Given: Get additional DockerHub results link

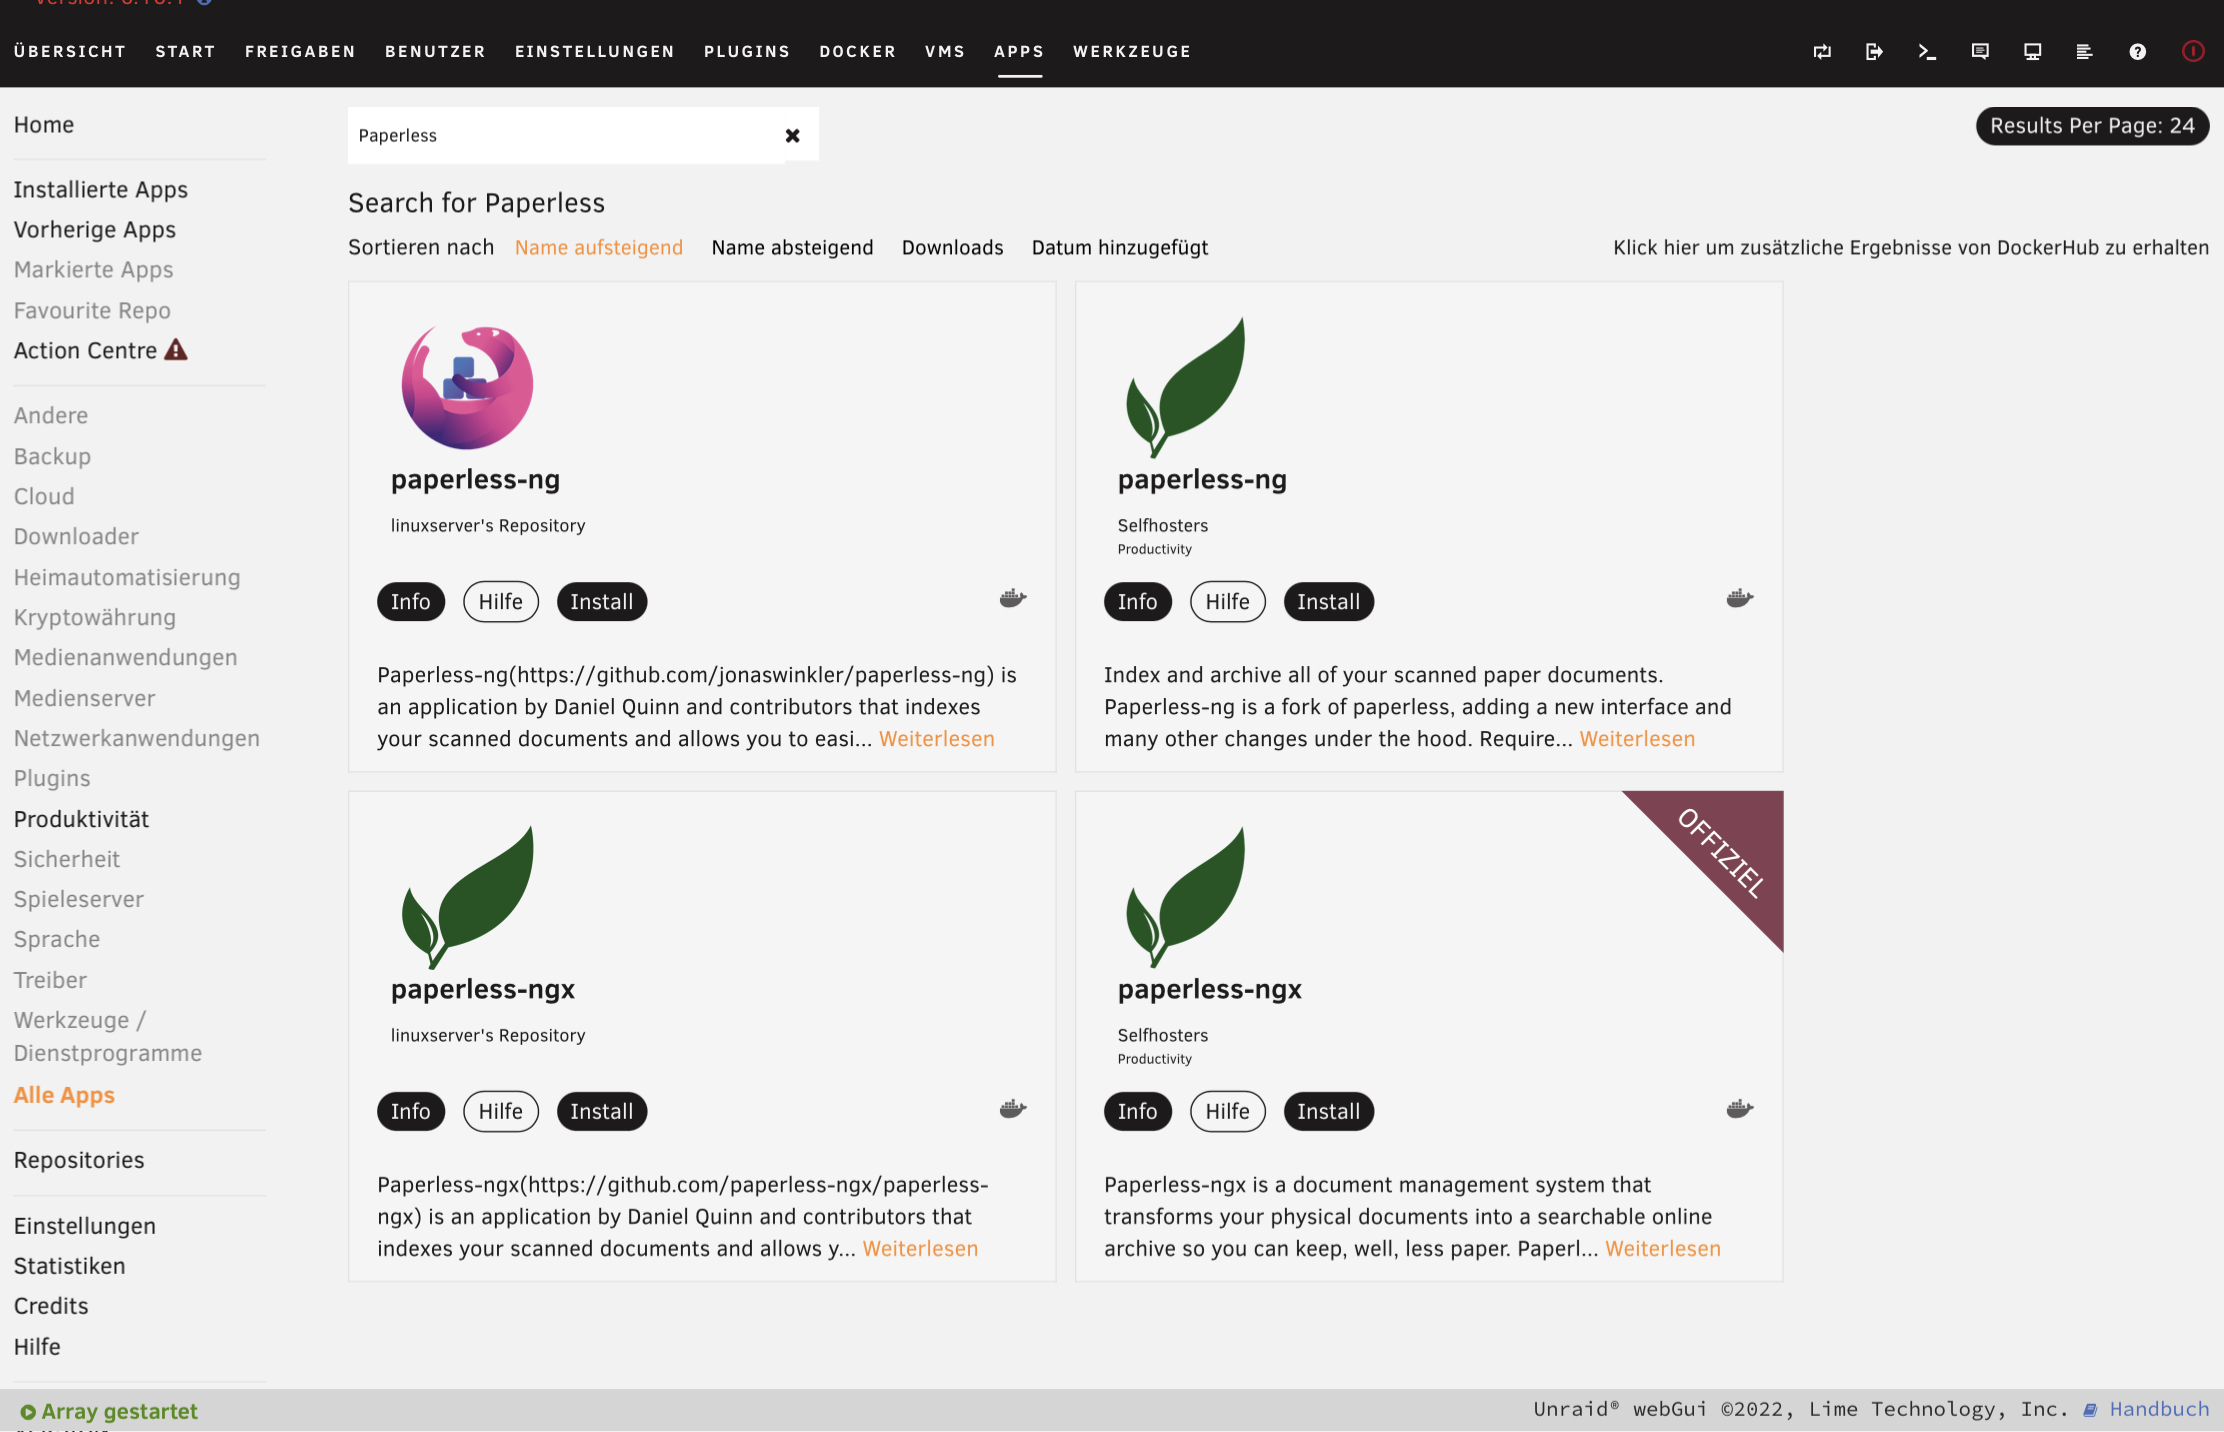Looking at the screenshot, I should coord(1911,248).
